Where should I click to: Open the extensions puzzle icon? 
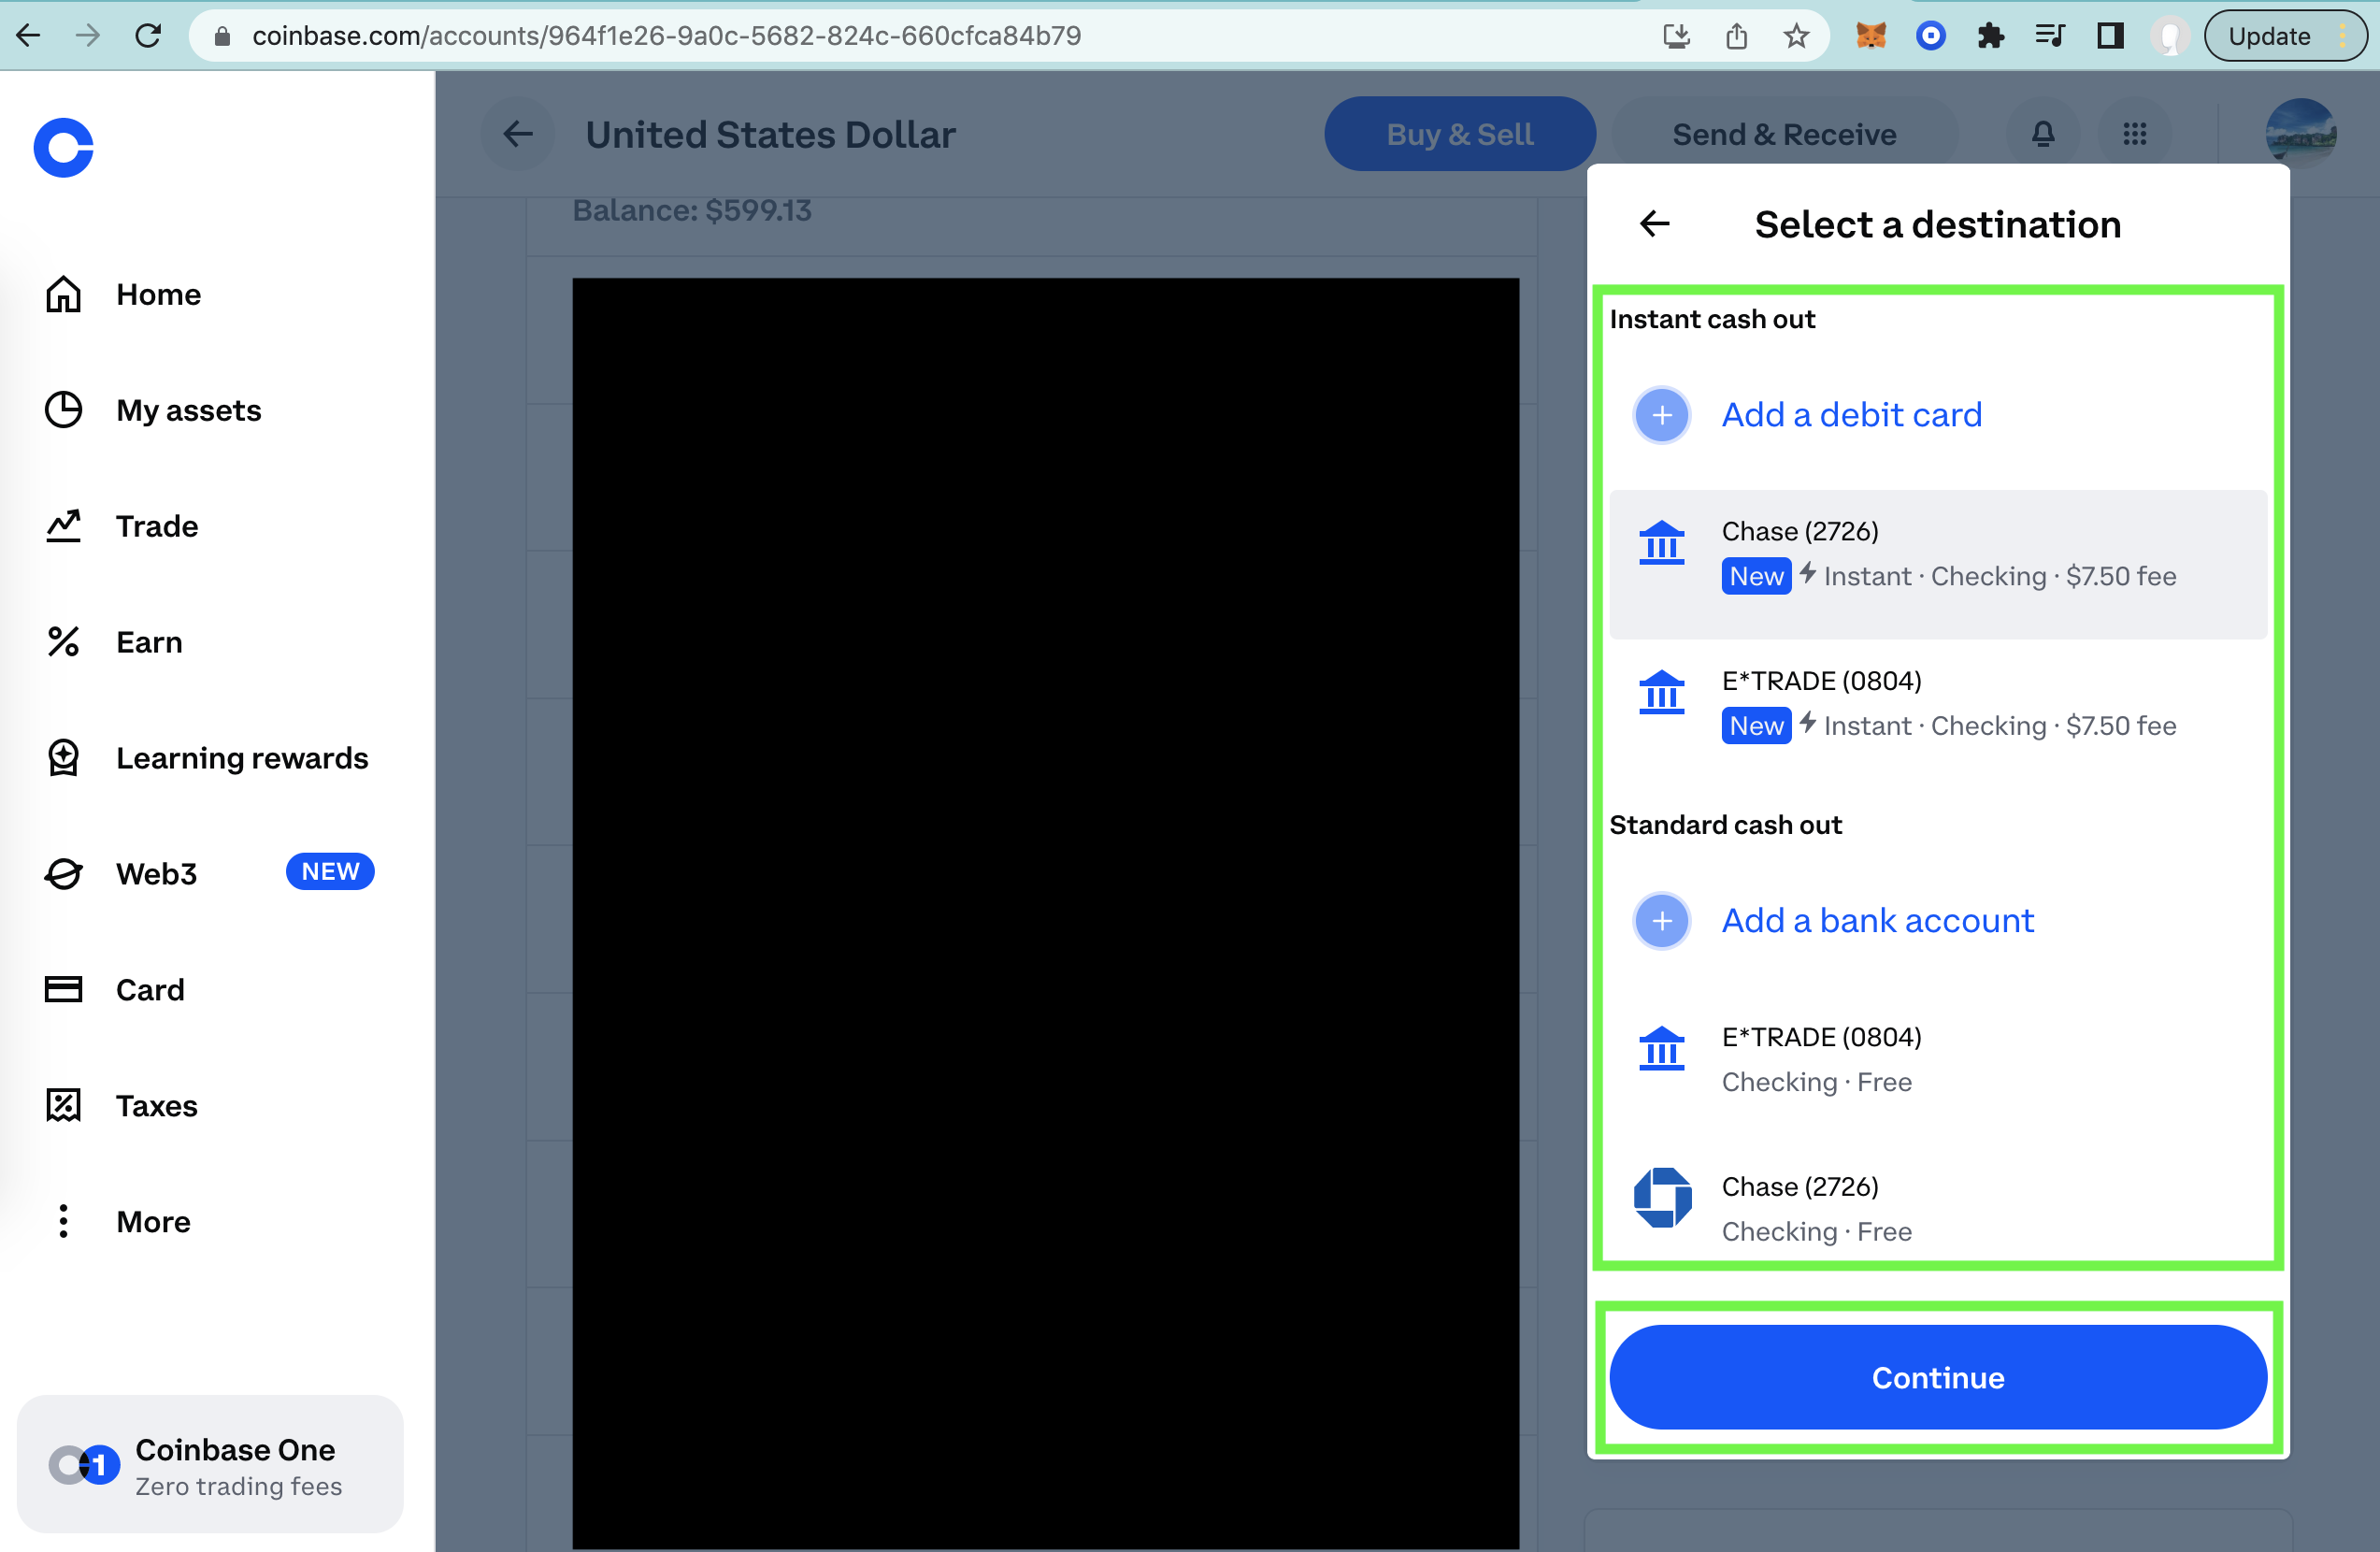pyautogui.click(x=1991, y=36)
